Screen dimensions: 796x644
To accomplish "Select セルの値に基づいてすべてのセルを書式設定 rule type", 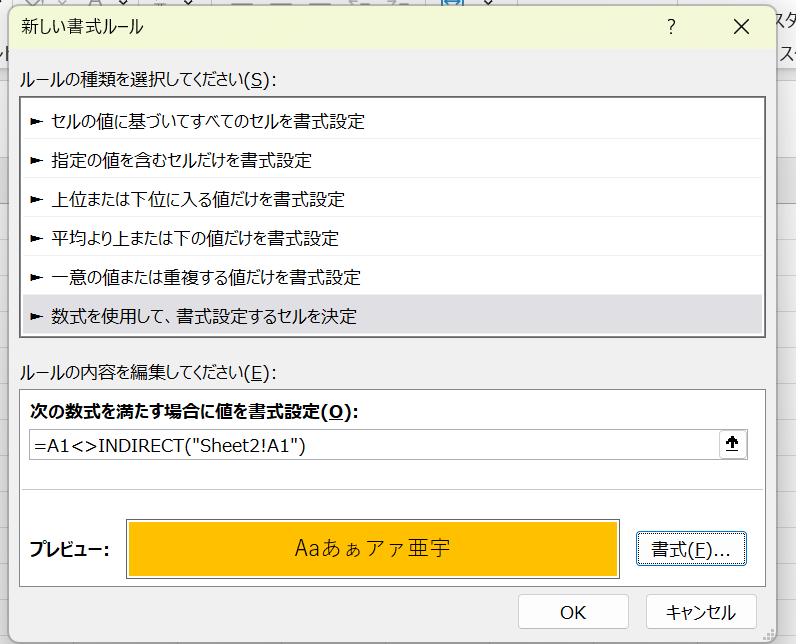I will point(208,122).
